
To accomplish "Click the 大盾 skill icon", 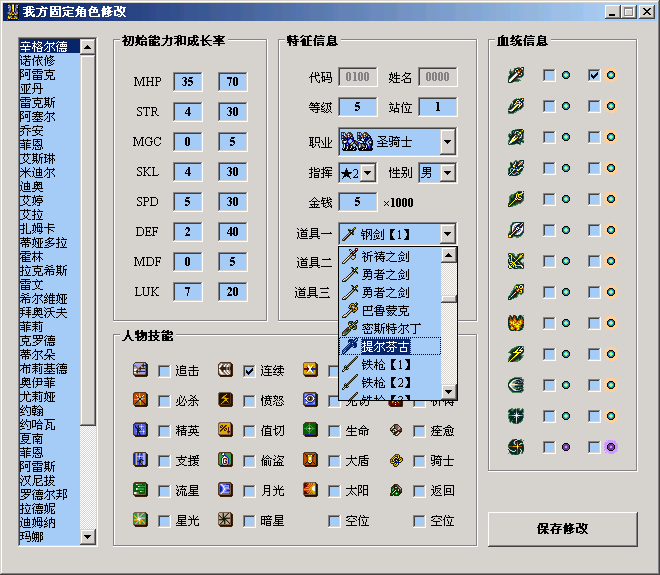I will tap(310, 460).
